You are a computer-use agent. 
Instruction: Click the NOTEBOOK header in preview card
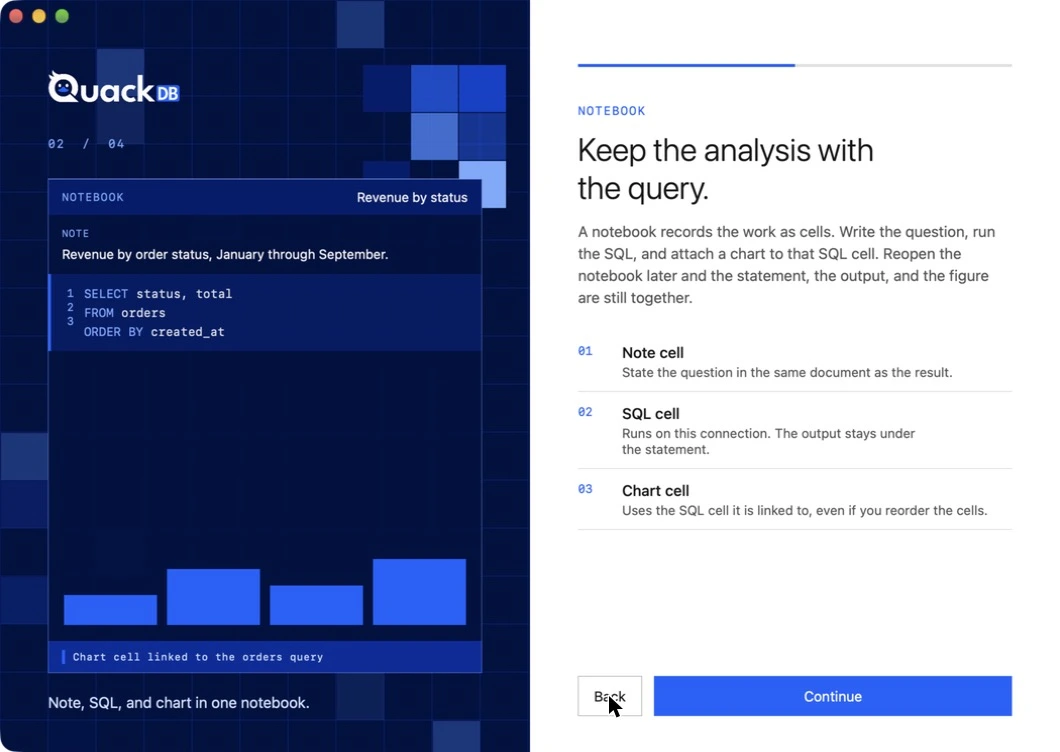pos(93,197)
